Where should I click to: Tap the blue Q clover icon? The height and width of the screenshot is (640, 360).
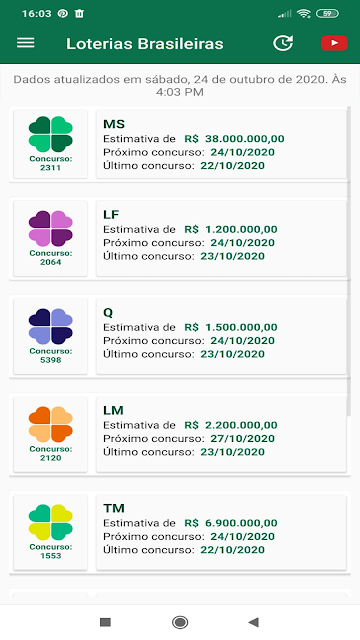(x=51, y=327)
